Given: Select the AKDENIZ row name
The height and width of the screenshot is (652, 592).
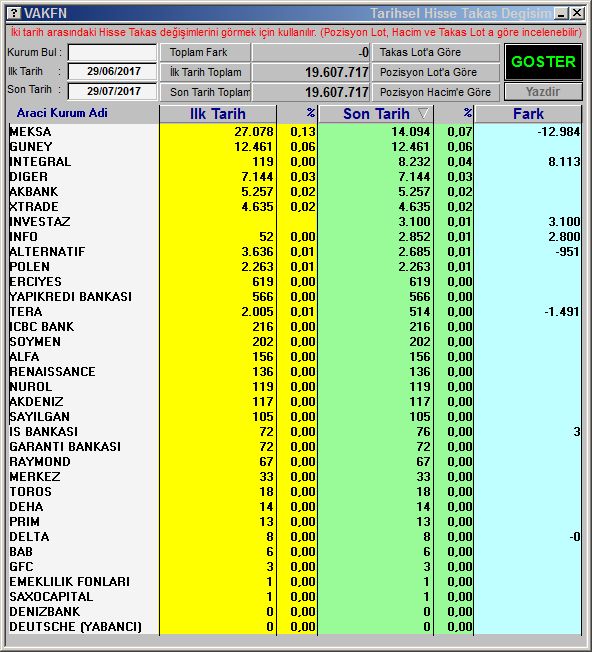Looking at the screenshot, I should coord(37,402).
